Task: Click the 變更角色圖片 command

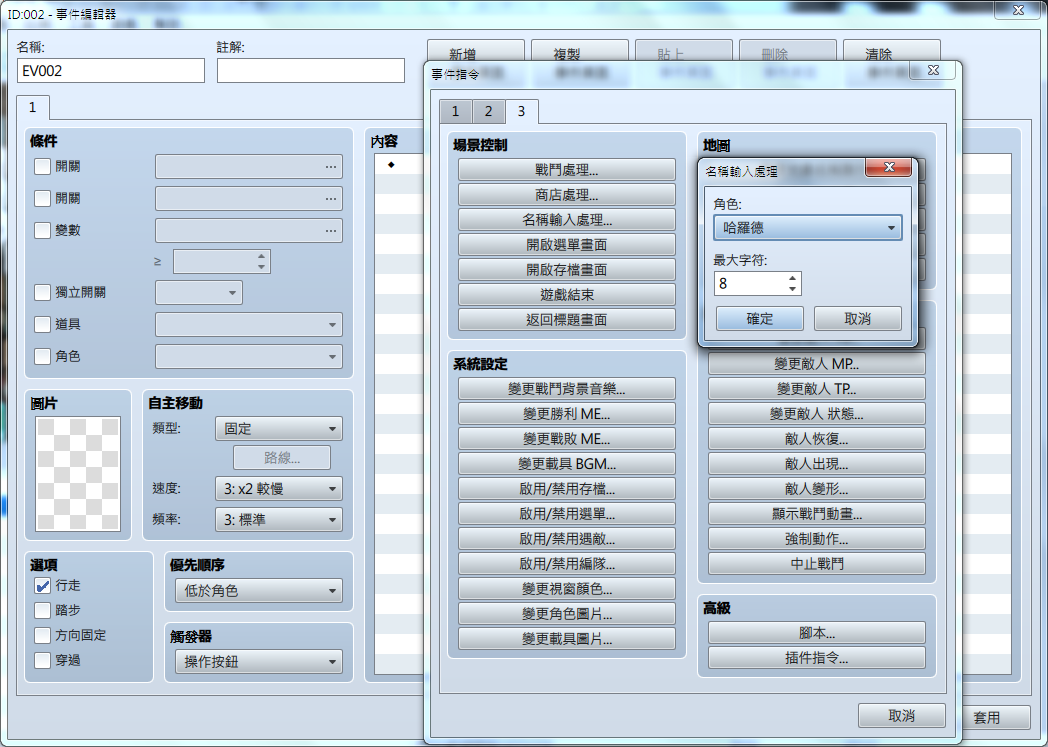Action: pos(567,614)
